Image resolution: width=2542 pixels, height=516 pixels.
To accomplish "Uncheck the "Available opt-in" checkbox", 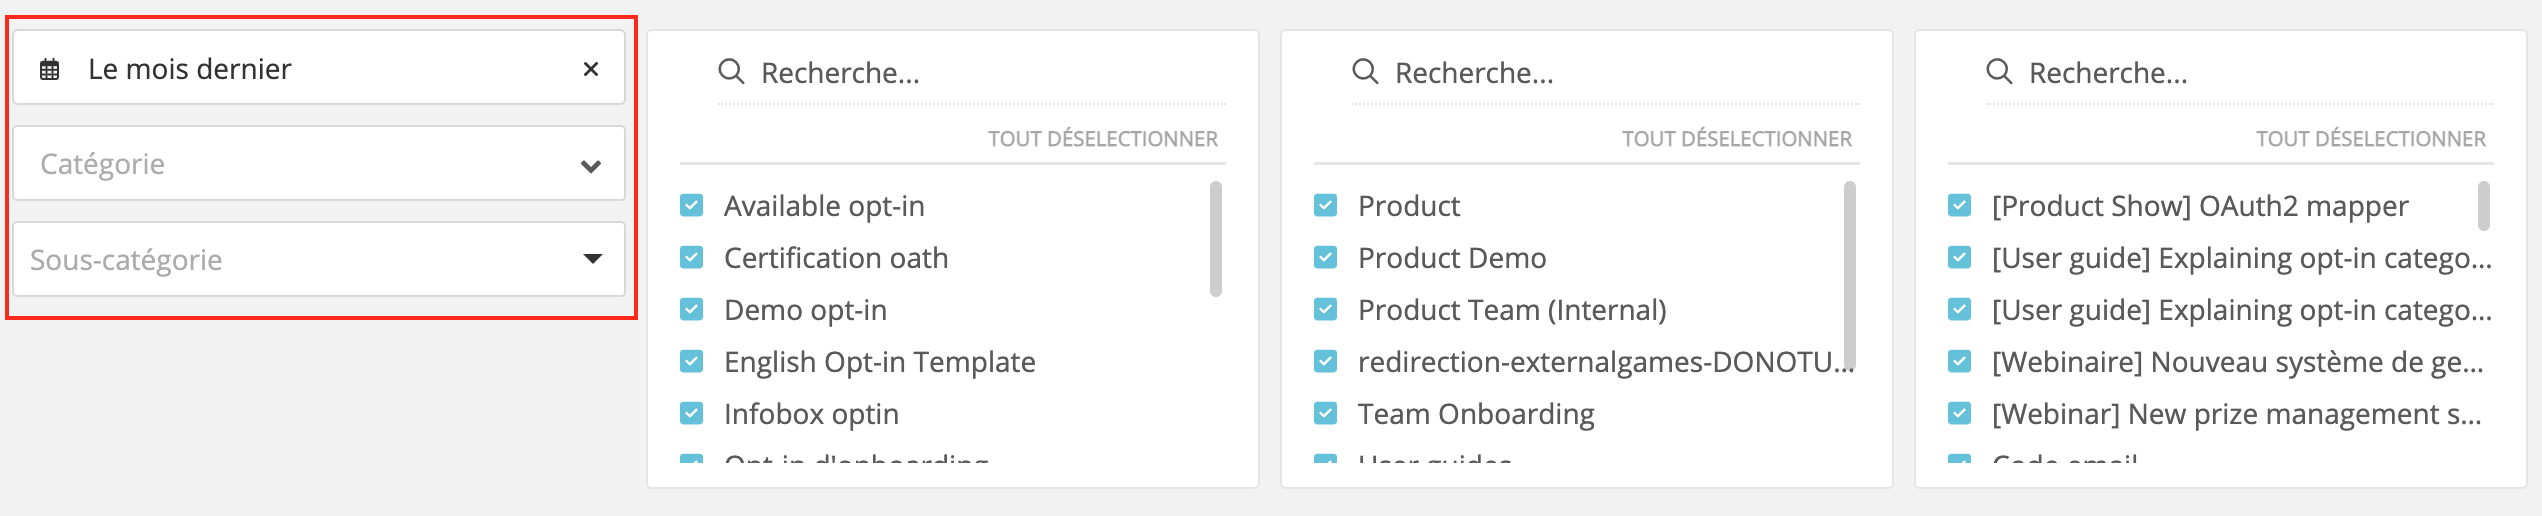I will [692, 206].
